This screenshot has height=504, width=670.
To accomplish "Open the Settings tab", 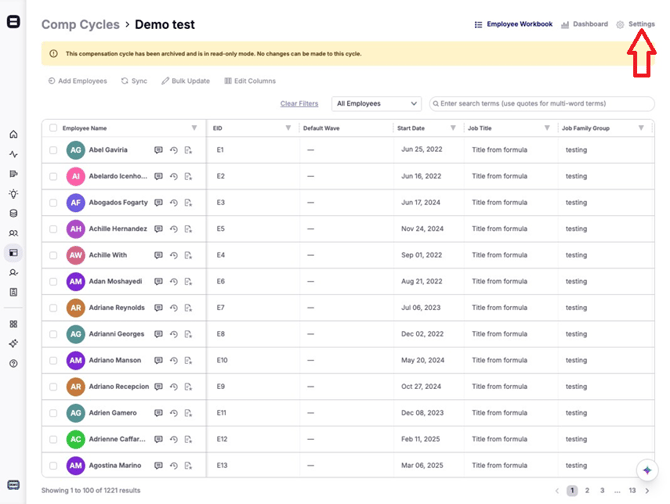I will click(636, 24).
